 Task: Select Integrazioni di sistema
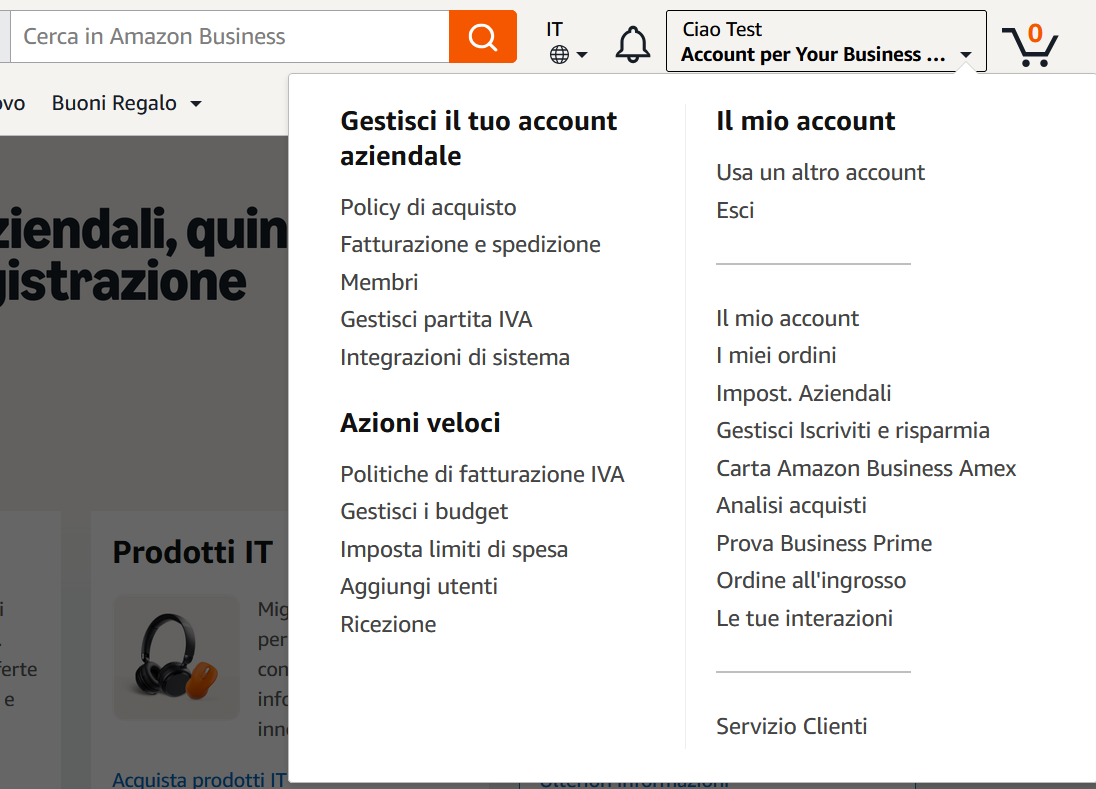tap(455, 357)
